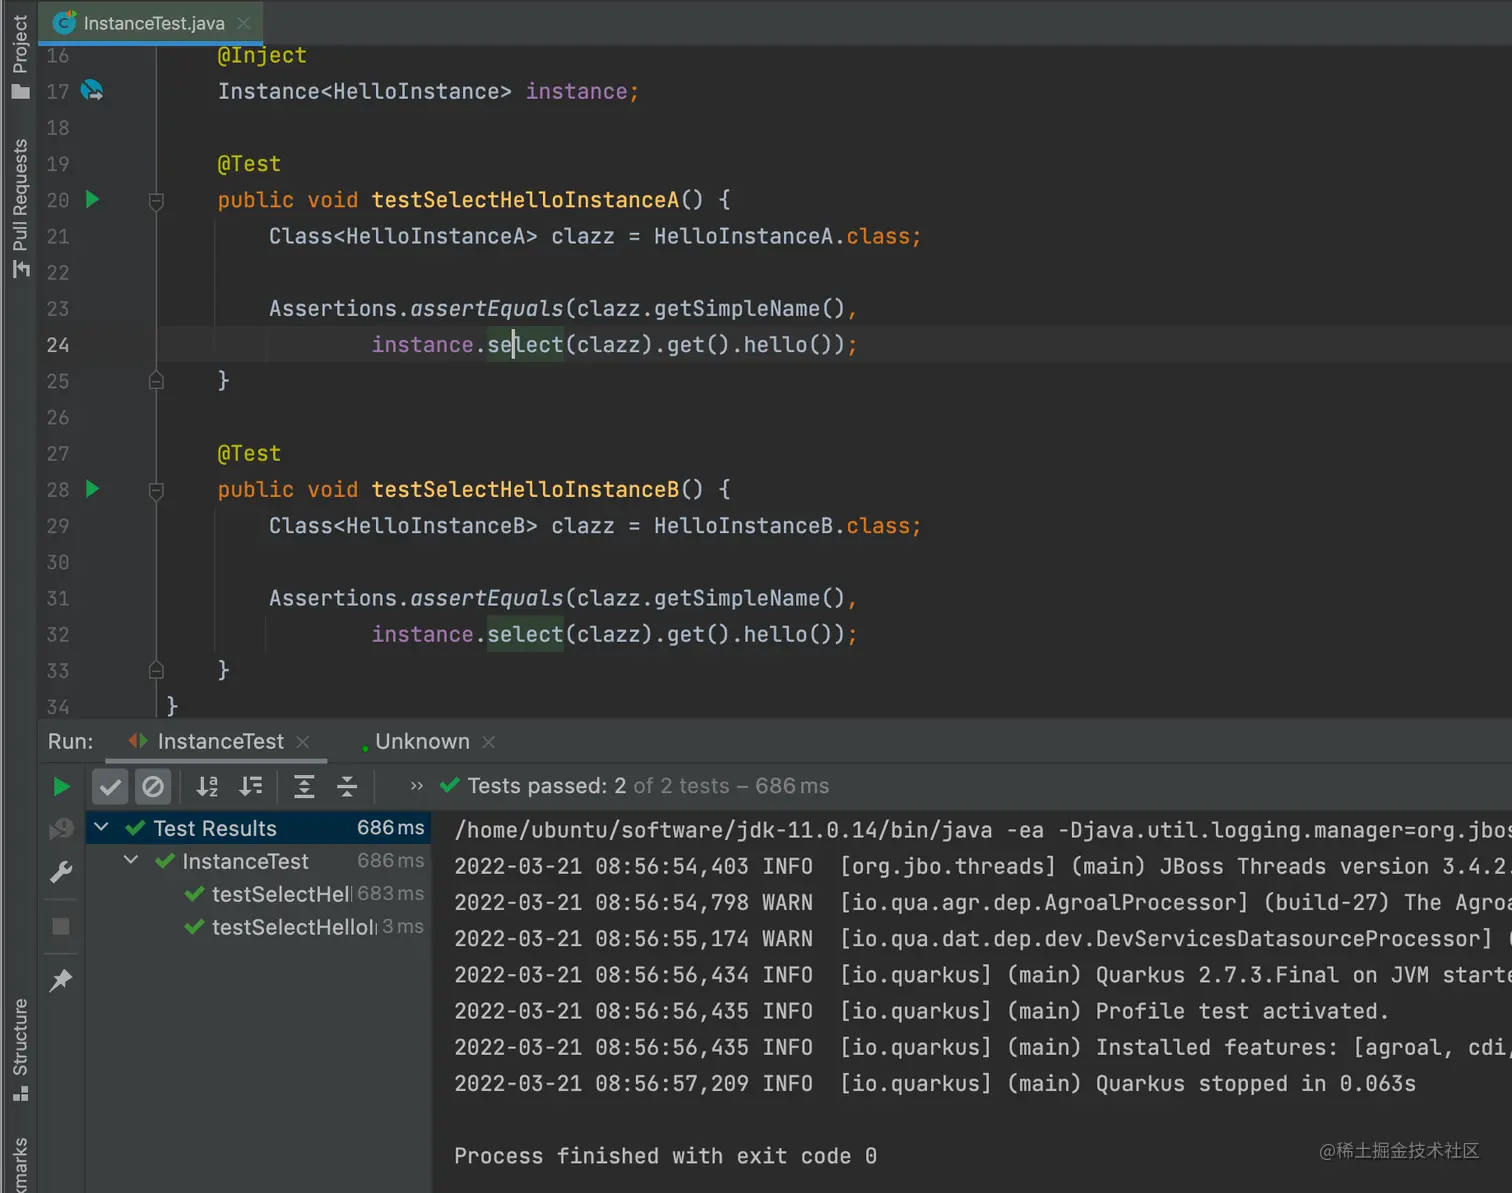
Task: Sort test results alphabetically
Action: (x=207, y=787)
